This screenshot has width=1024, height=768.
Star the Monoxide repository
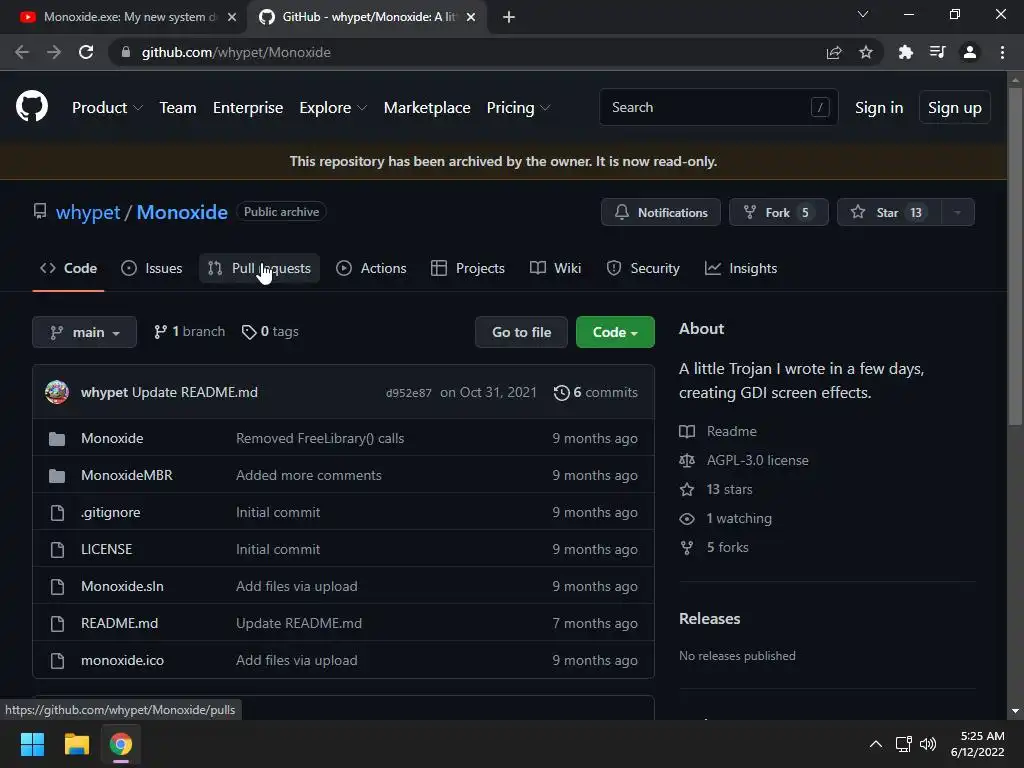[x=889, y=212]
